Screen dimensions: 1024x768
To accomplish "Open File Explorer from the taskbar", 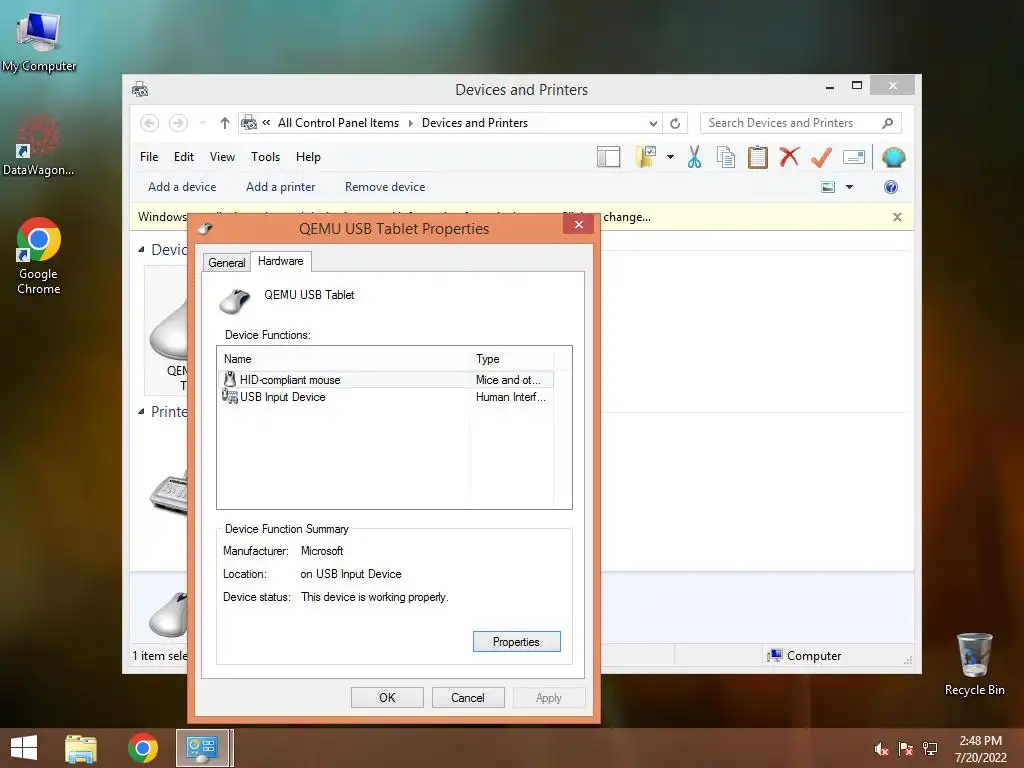I will [81, 748].
